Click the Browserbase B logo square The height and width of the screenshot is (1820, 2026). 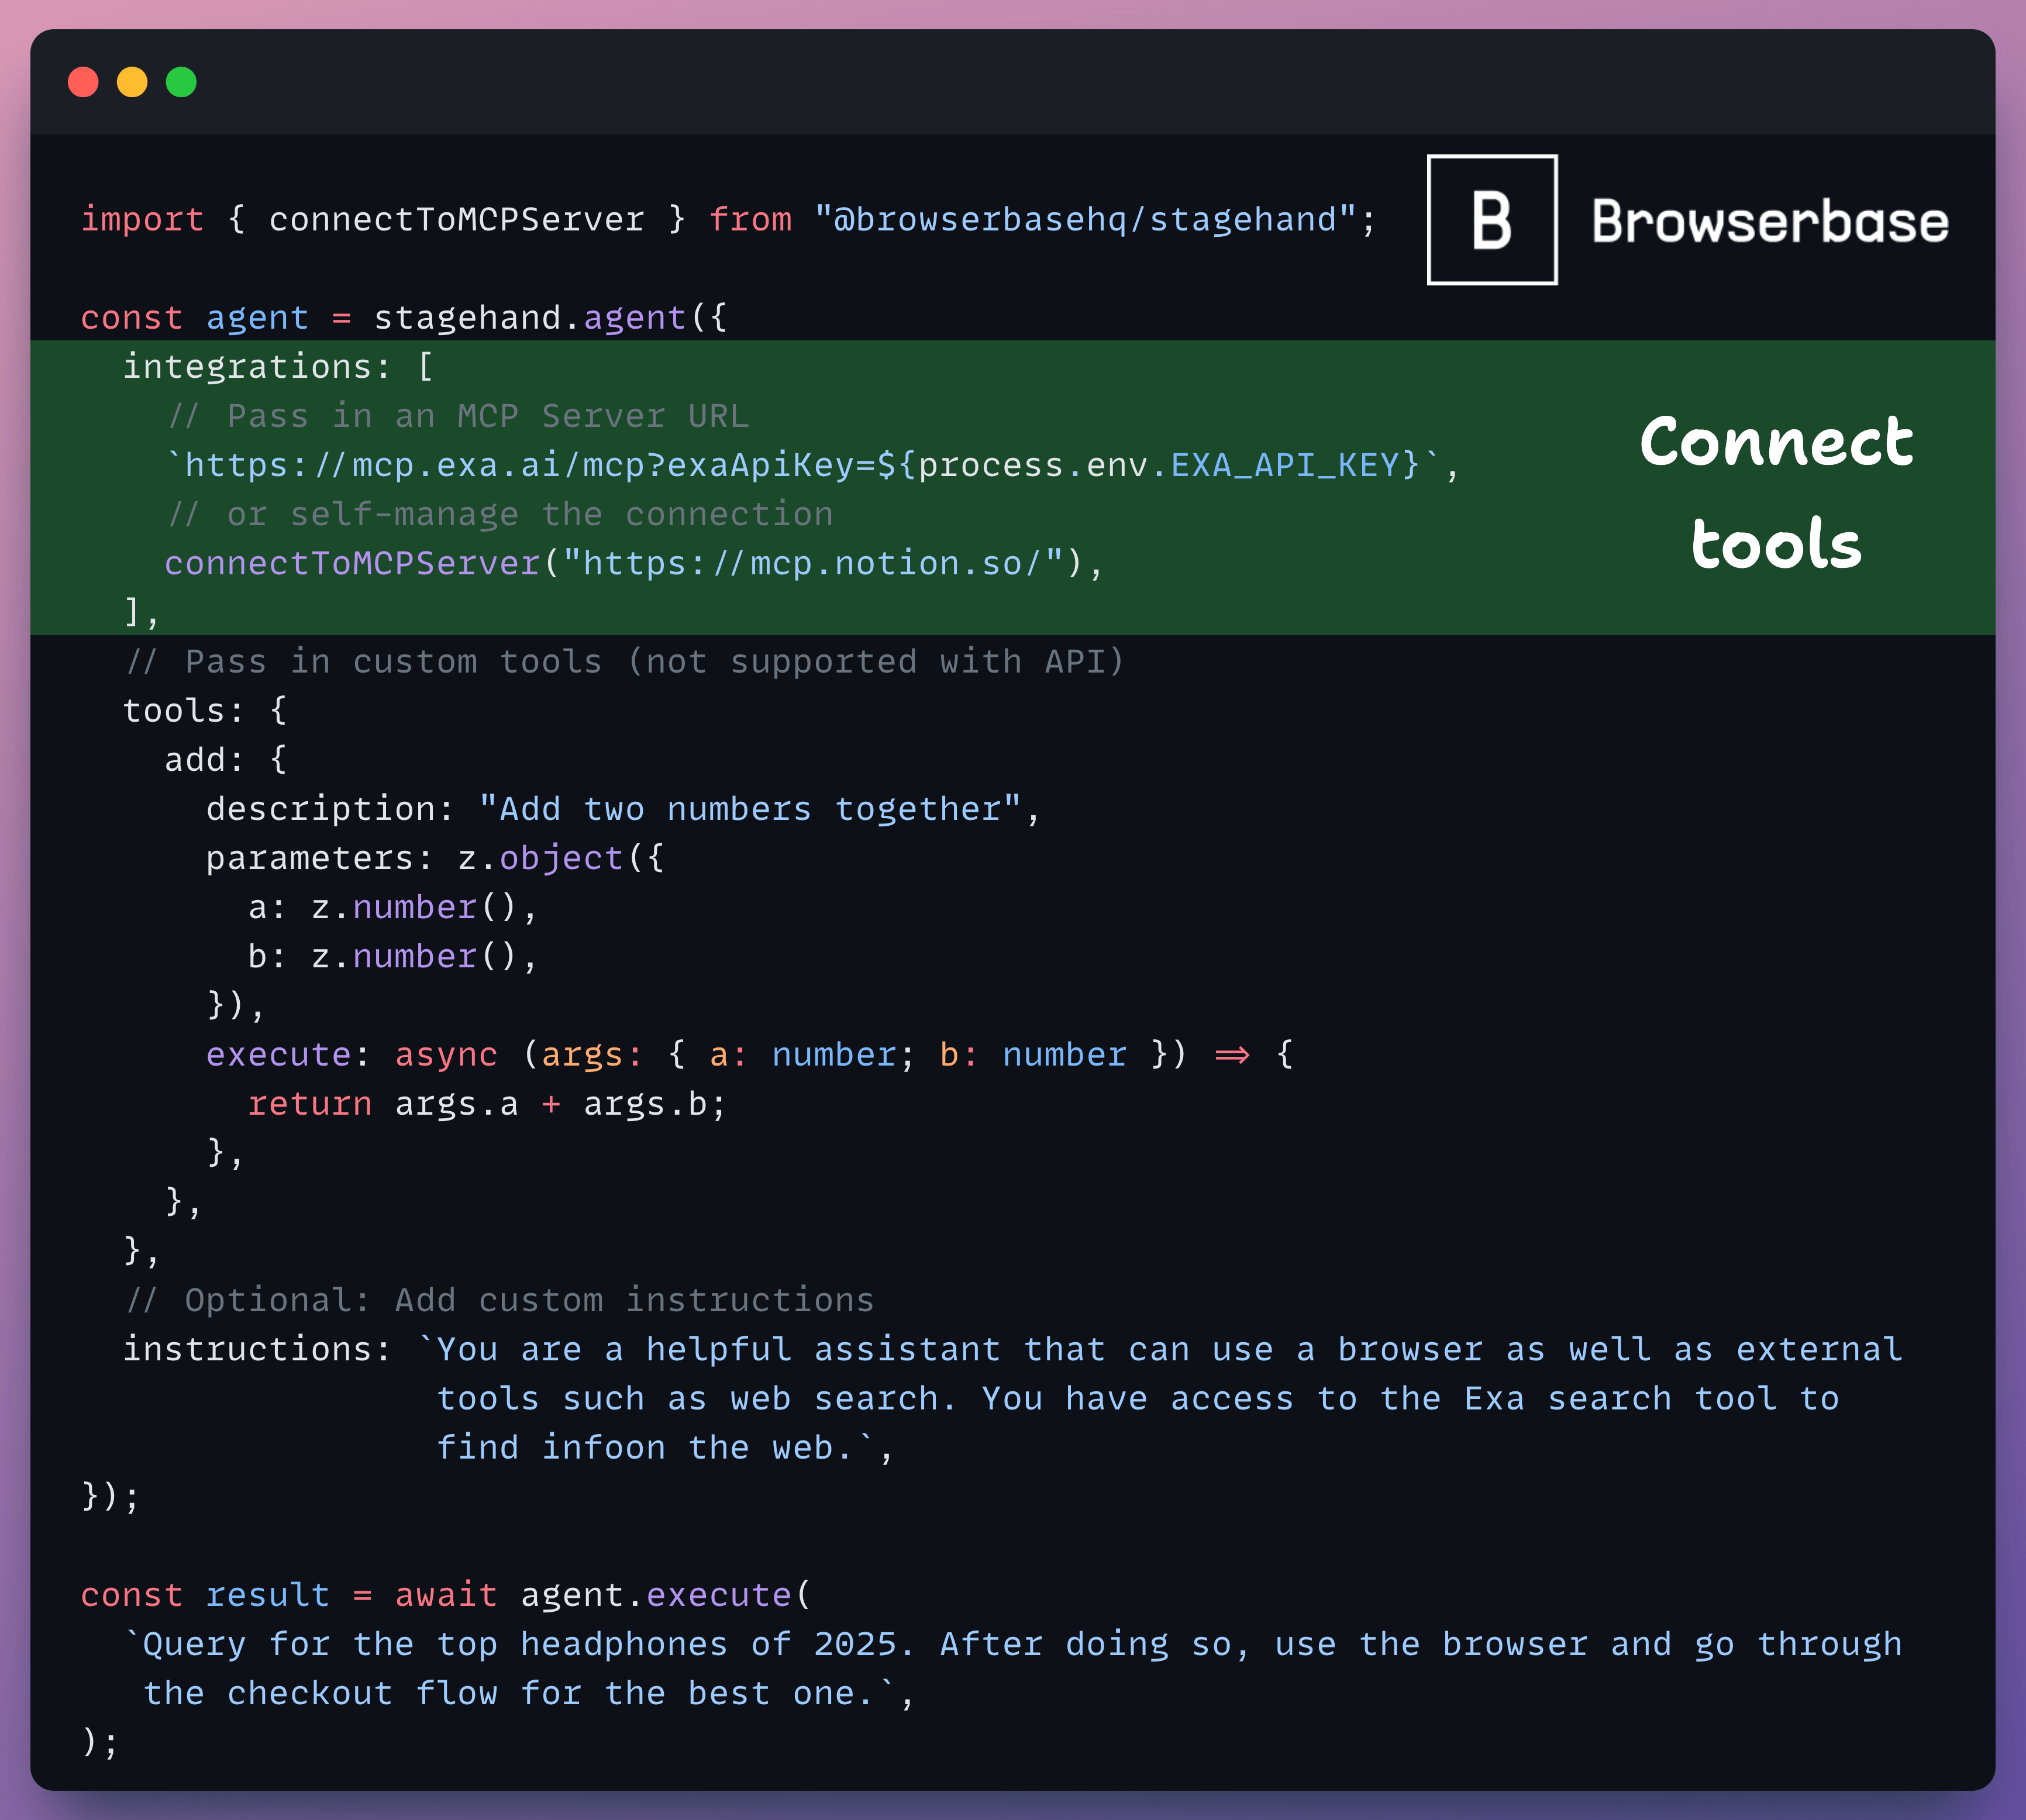(x=1491, y=220)
